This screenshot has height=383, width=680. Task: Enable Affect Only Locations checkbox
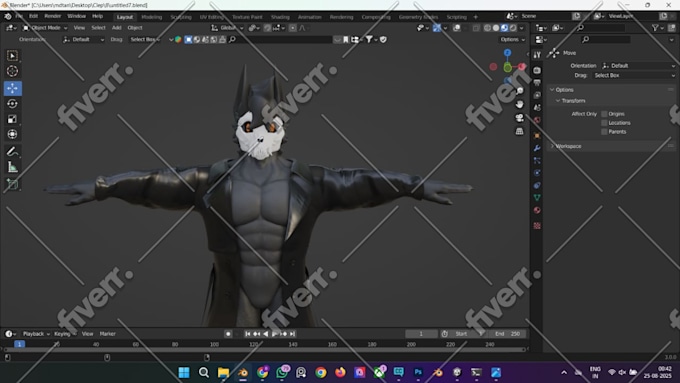point(604,123)
